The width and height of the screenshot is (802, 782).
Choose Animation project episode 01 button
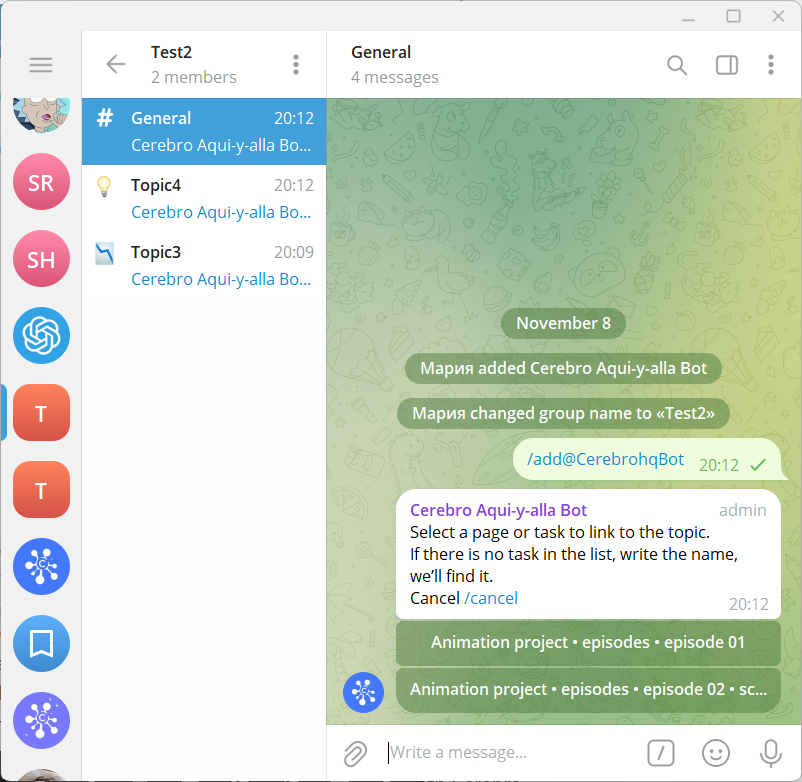pos(588,642)
